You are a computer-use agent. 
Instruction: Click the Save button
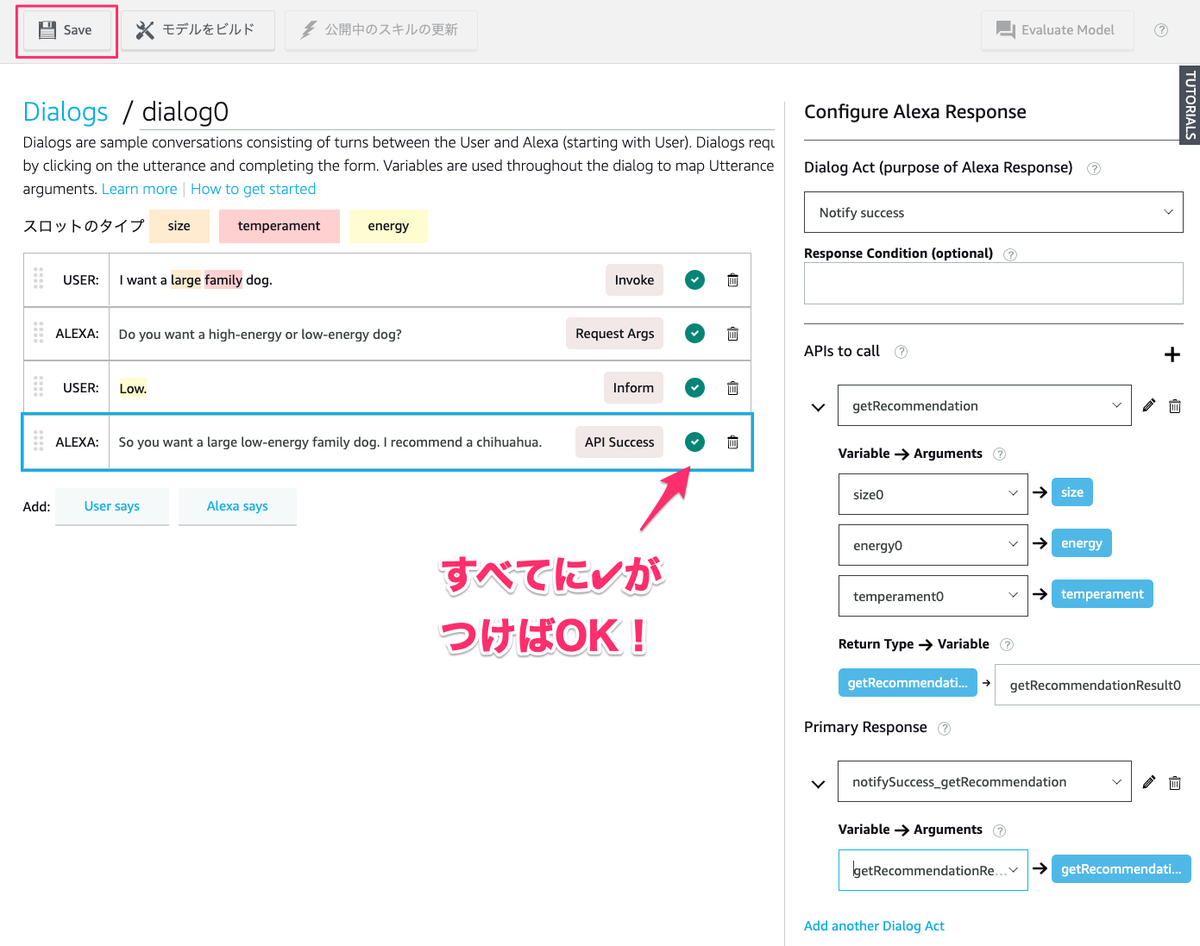(x=66, y=30)
